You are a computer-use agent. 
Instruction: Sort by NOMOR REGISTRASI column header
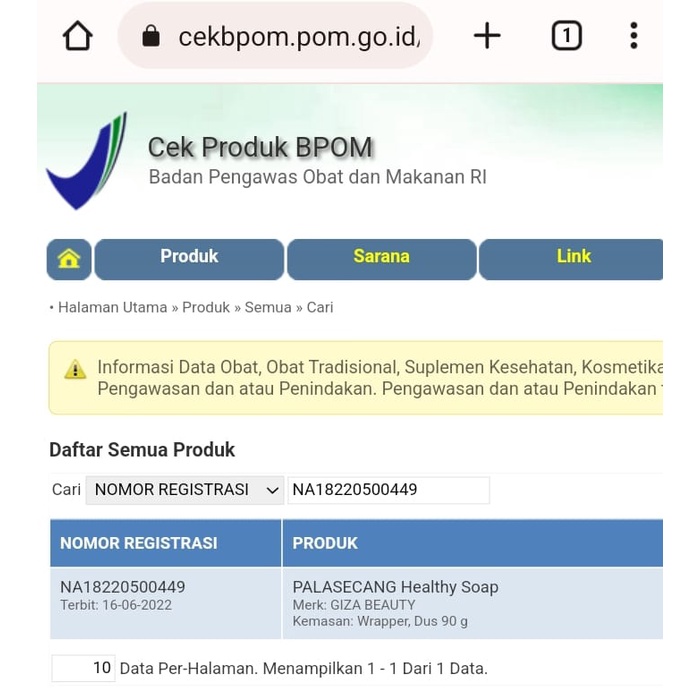pyautogui.click(x=139, y=543)
